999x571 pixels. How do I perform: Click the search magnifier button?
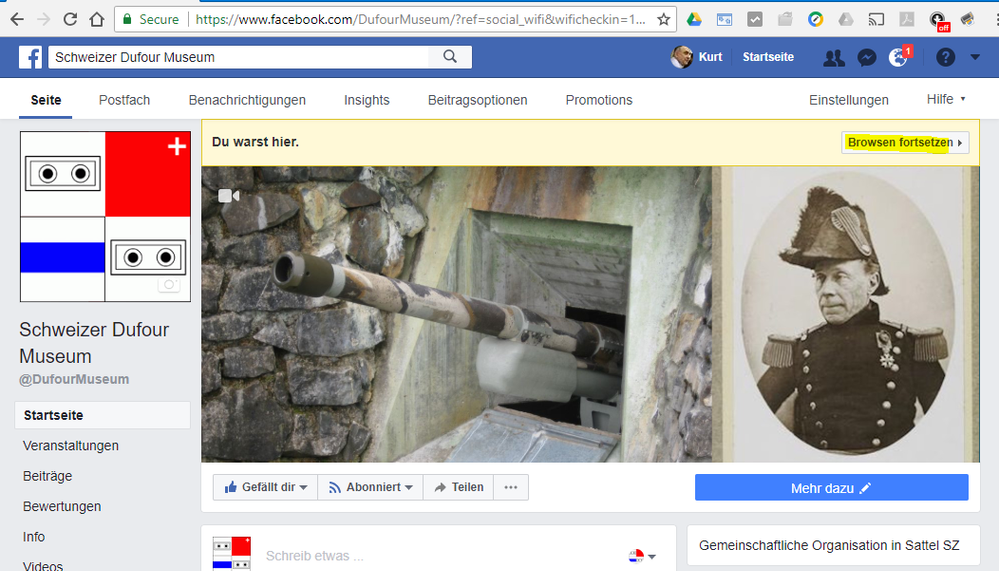pos(450,57)
